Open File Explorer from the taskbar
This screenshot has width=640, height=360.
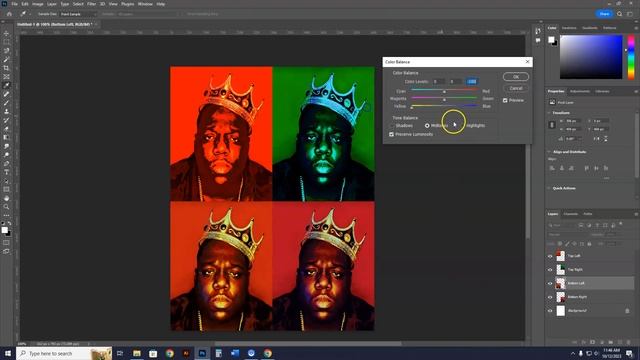tap(137, 353)
